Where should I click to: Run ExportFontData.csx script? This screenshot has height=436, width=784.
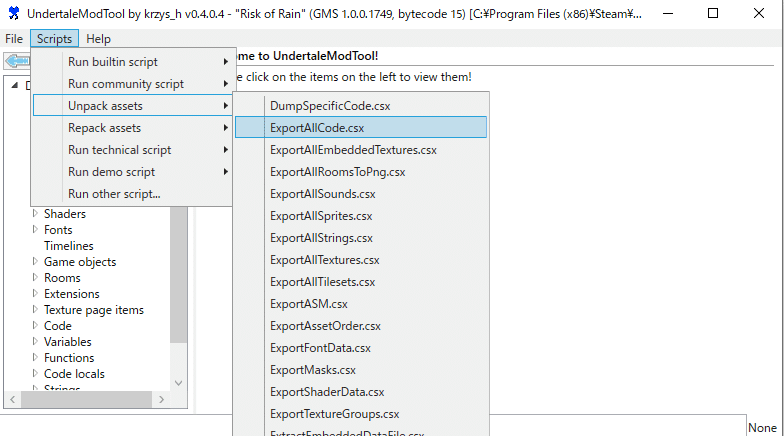pos(360,348)
